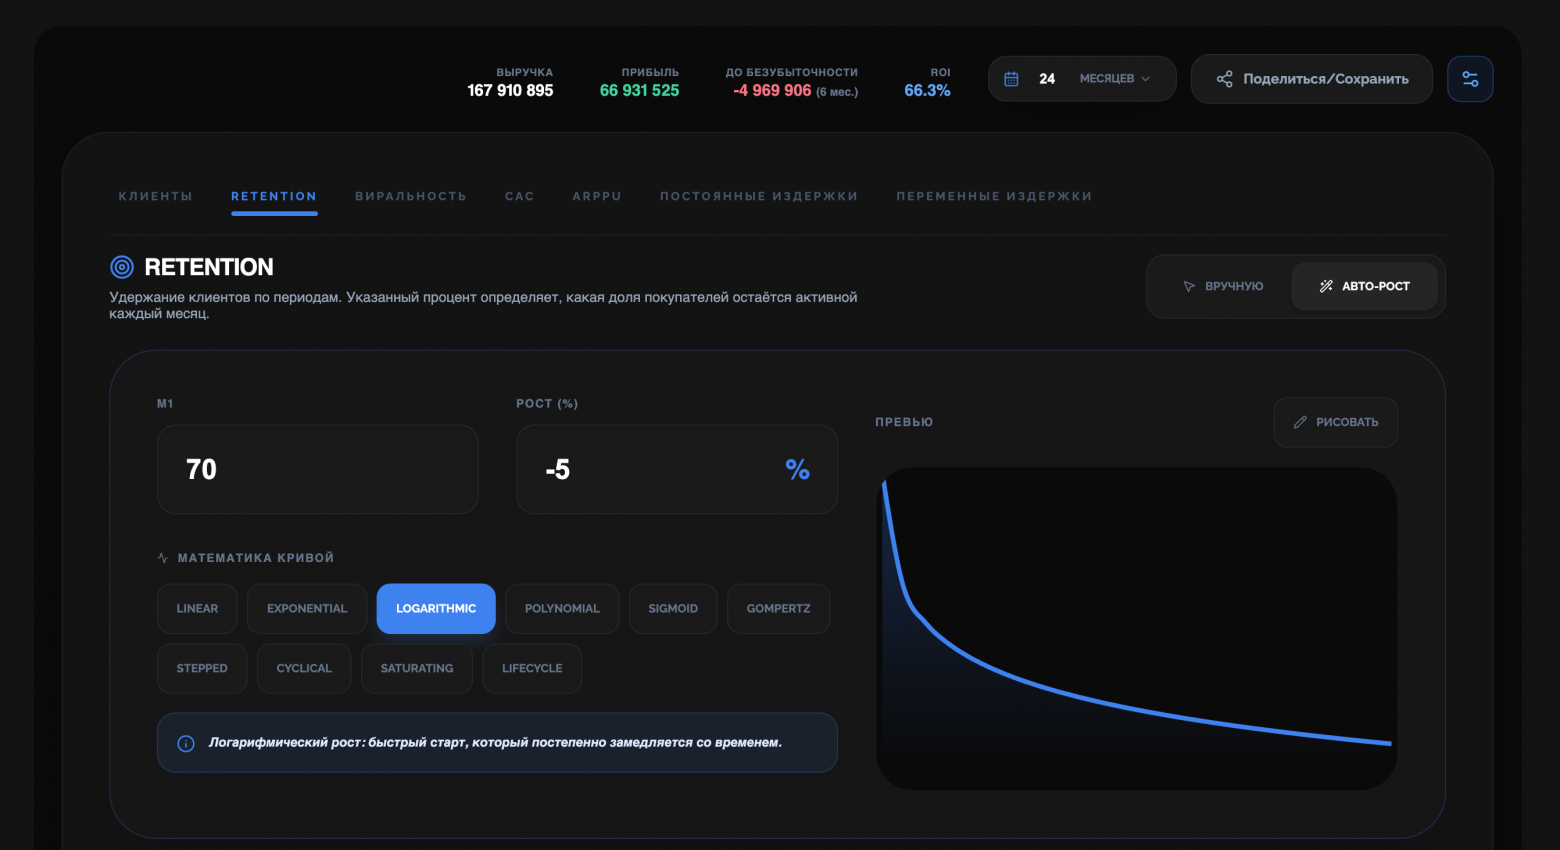This screenshot has height=850, width=1560.
Task: Select the Gompertz curve button
Action: point(778,608)
